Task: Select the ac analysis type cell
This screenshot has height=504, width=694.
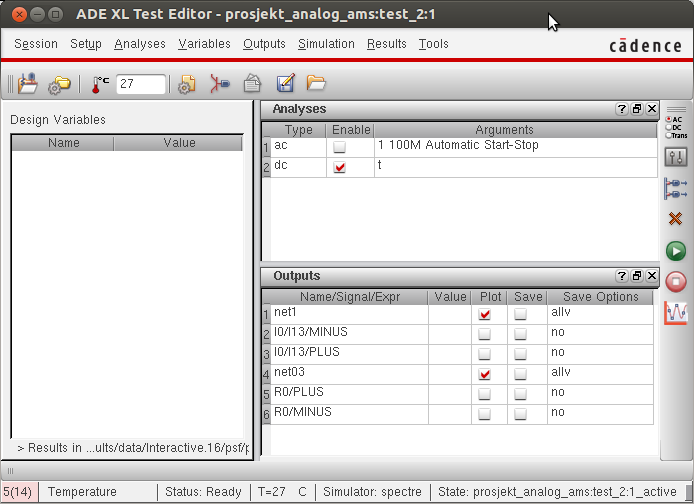Action: tap(298, 147)
